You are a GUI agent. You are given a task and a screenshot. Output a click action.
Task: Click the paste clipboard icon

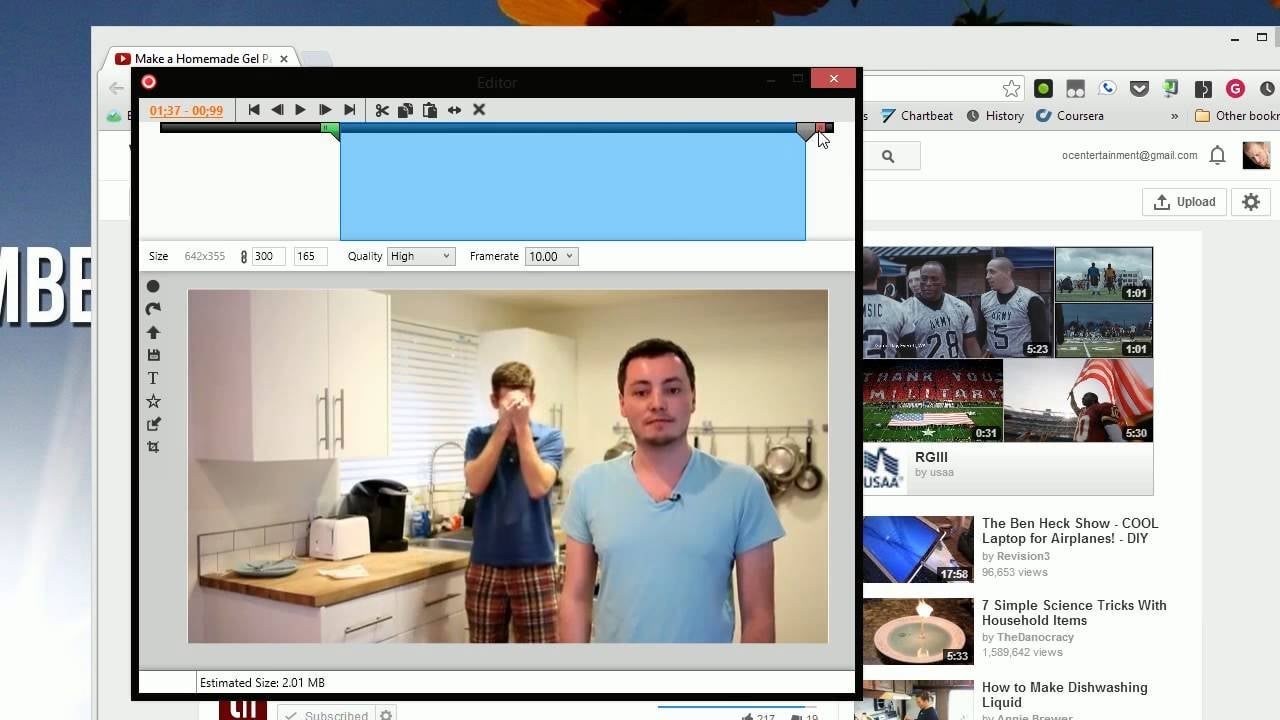coord(430,110)
